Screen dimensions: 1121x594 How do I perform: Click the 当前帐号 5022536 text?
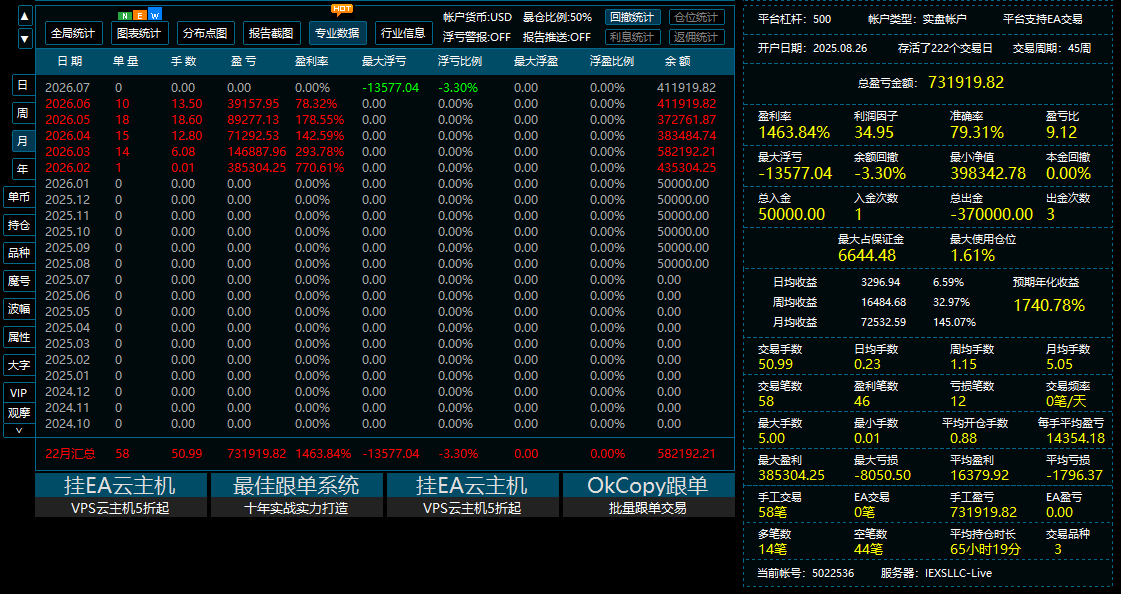(806, 573)
